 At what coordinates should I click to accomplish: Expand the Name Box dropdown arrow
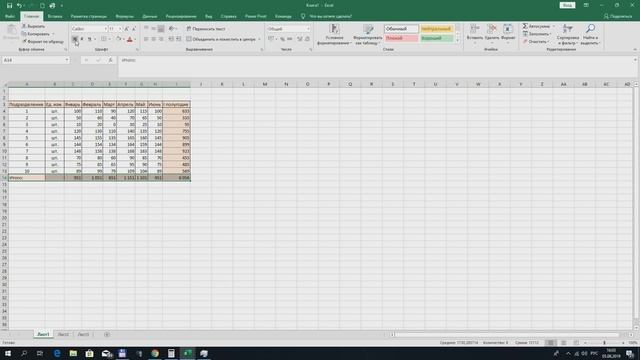(x=67, y=60)
